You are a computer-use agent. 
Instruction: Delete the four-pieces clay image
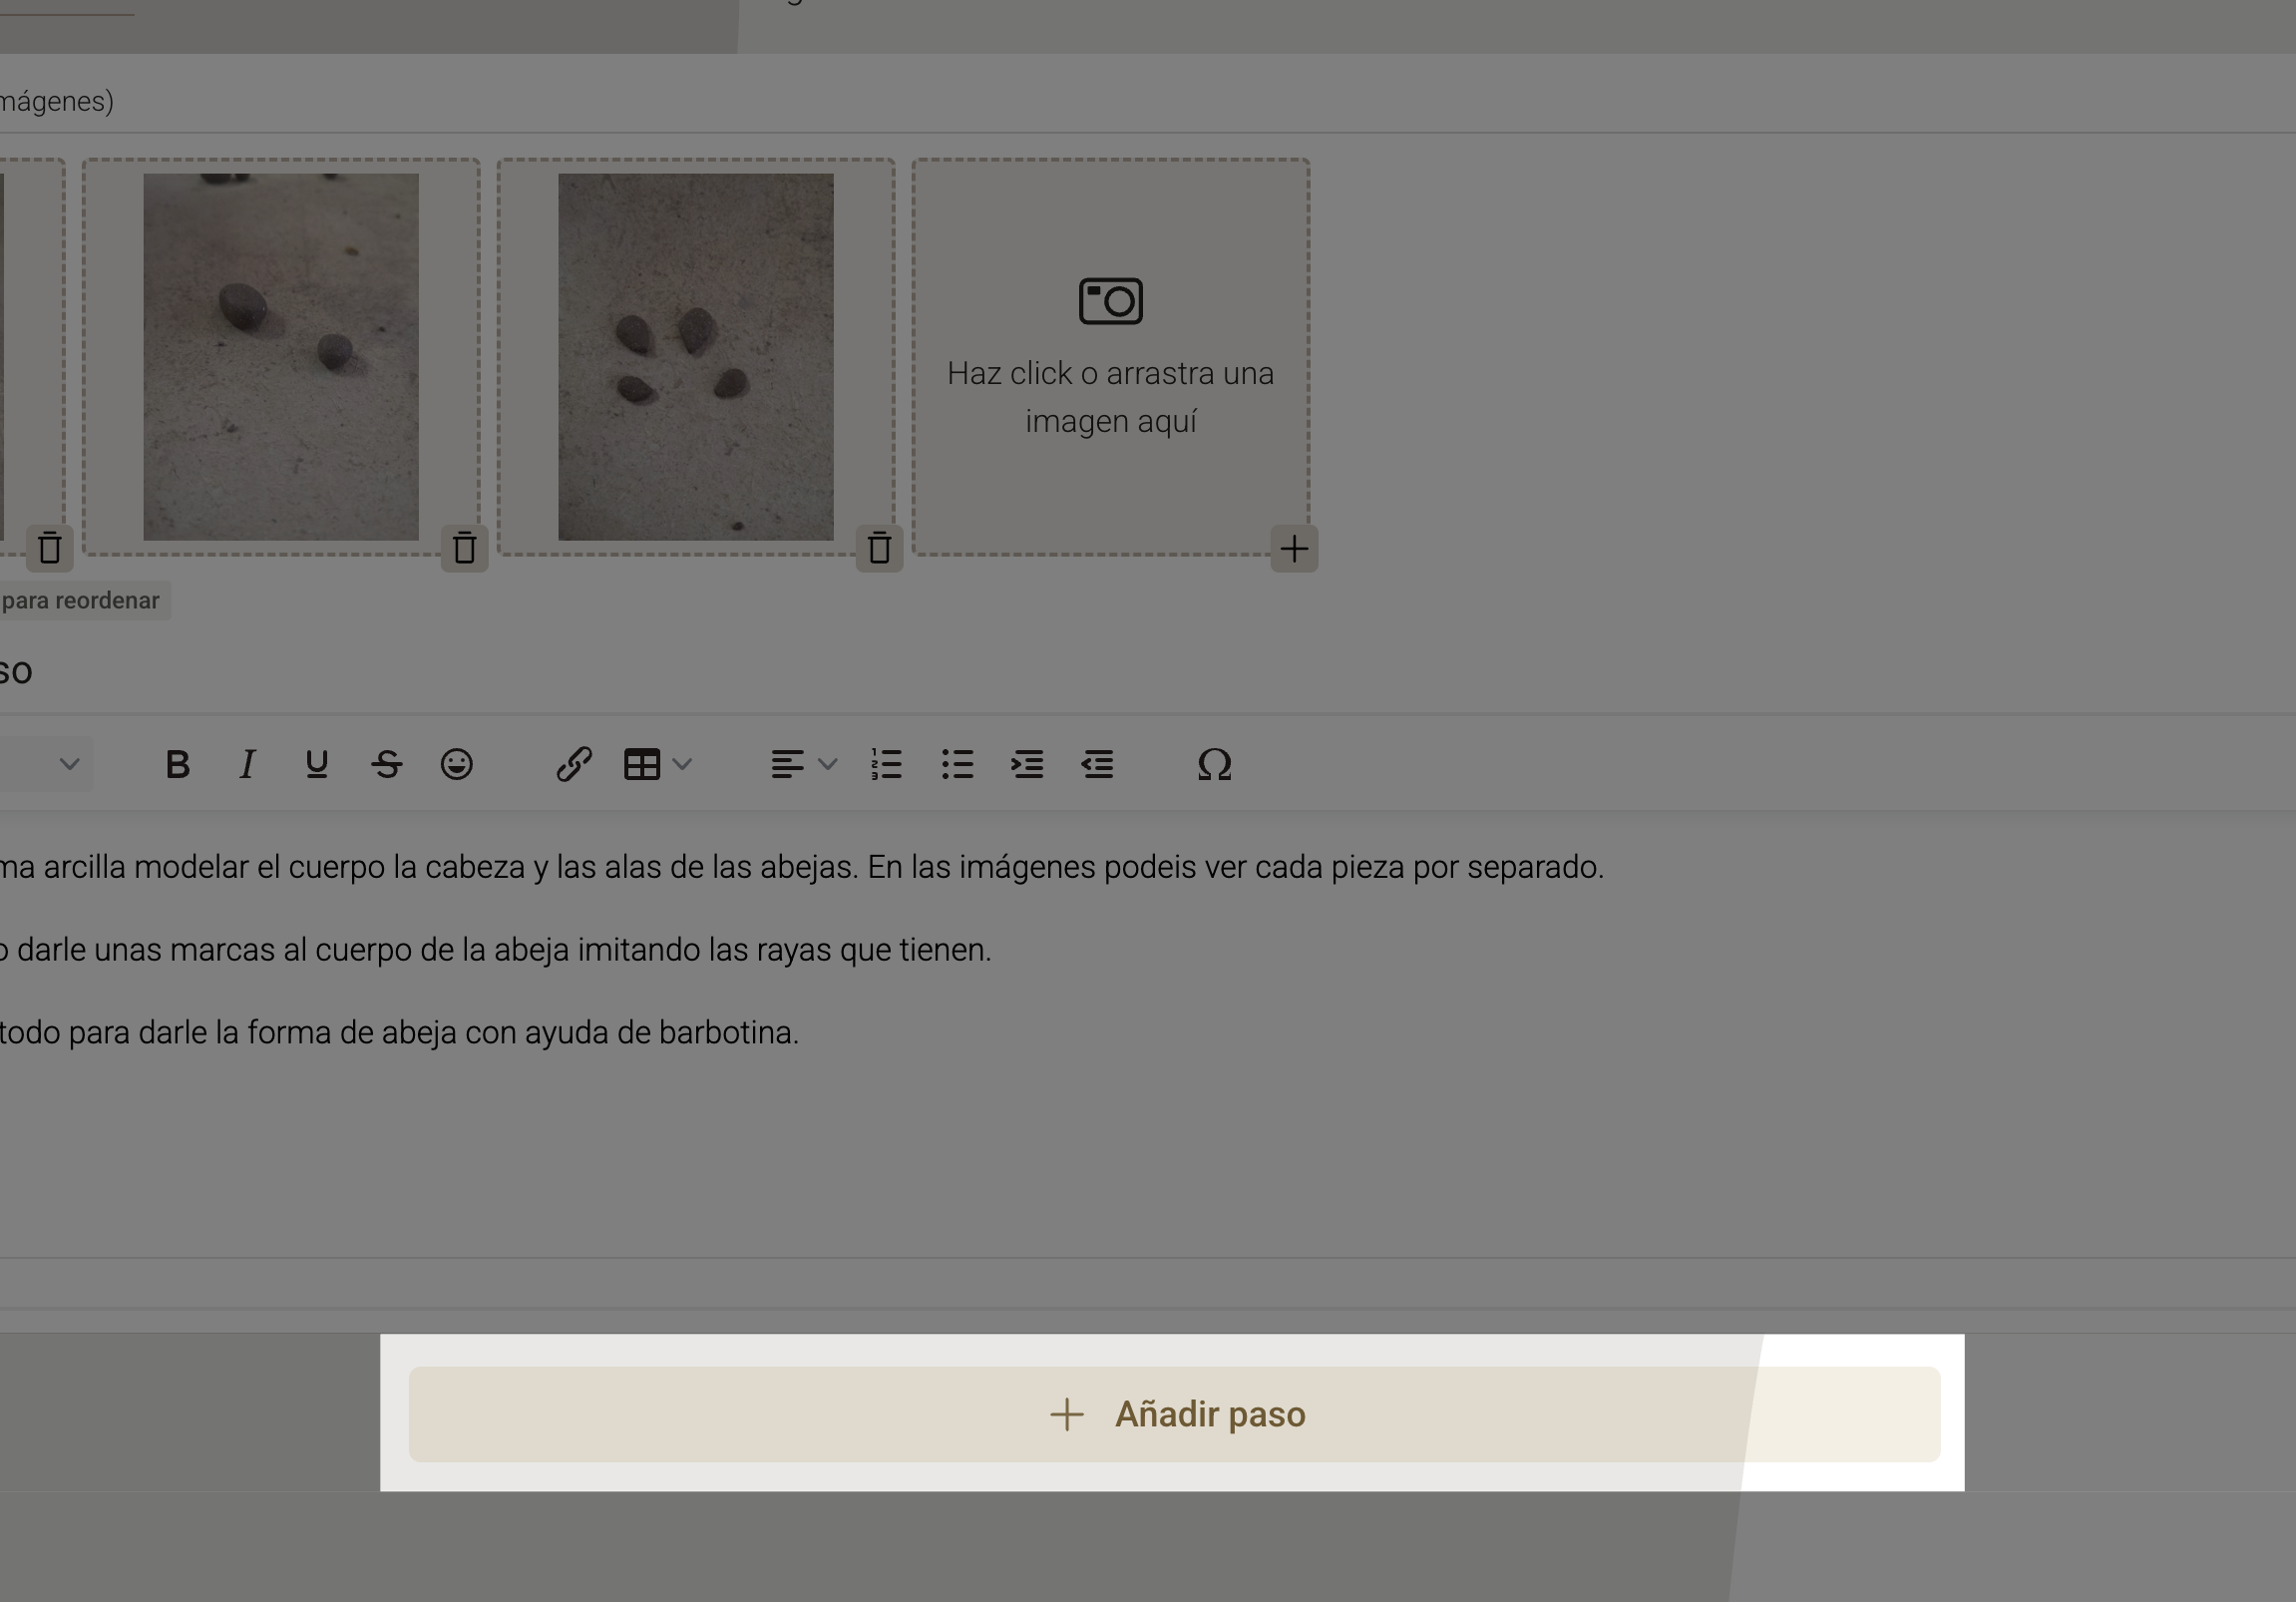coord(879,548)
